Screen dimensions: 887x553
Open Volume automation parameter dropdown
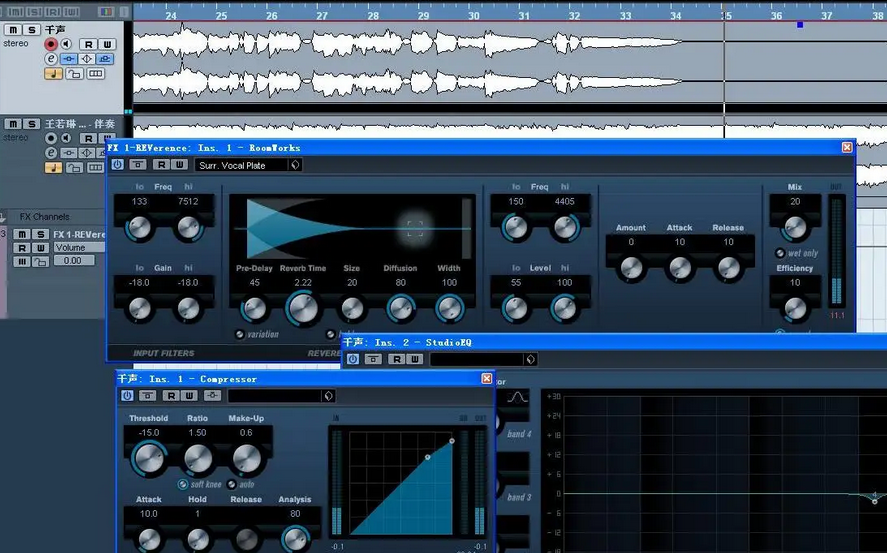79,248
